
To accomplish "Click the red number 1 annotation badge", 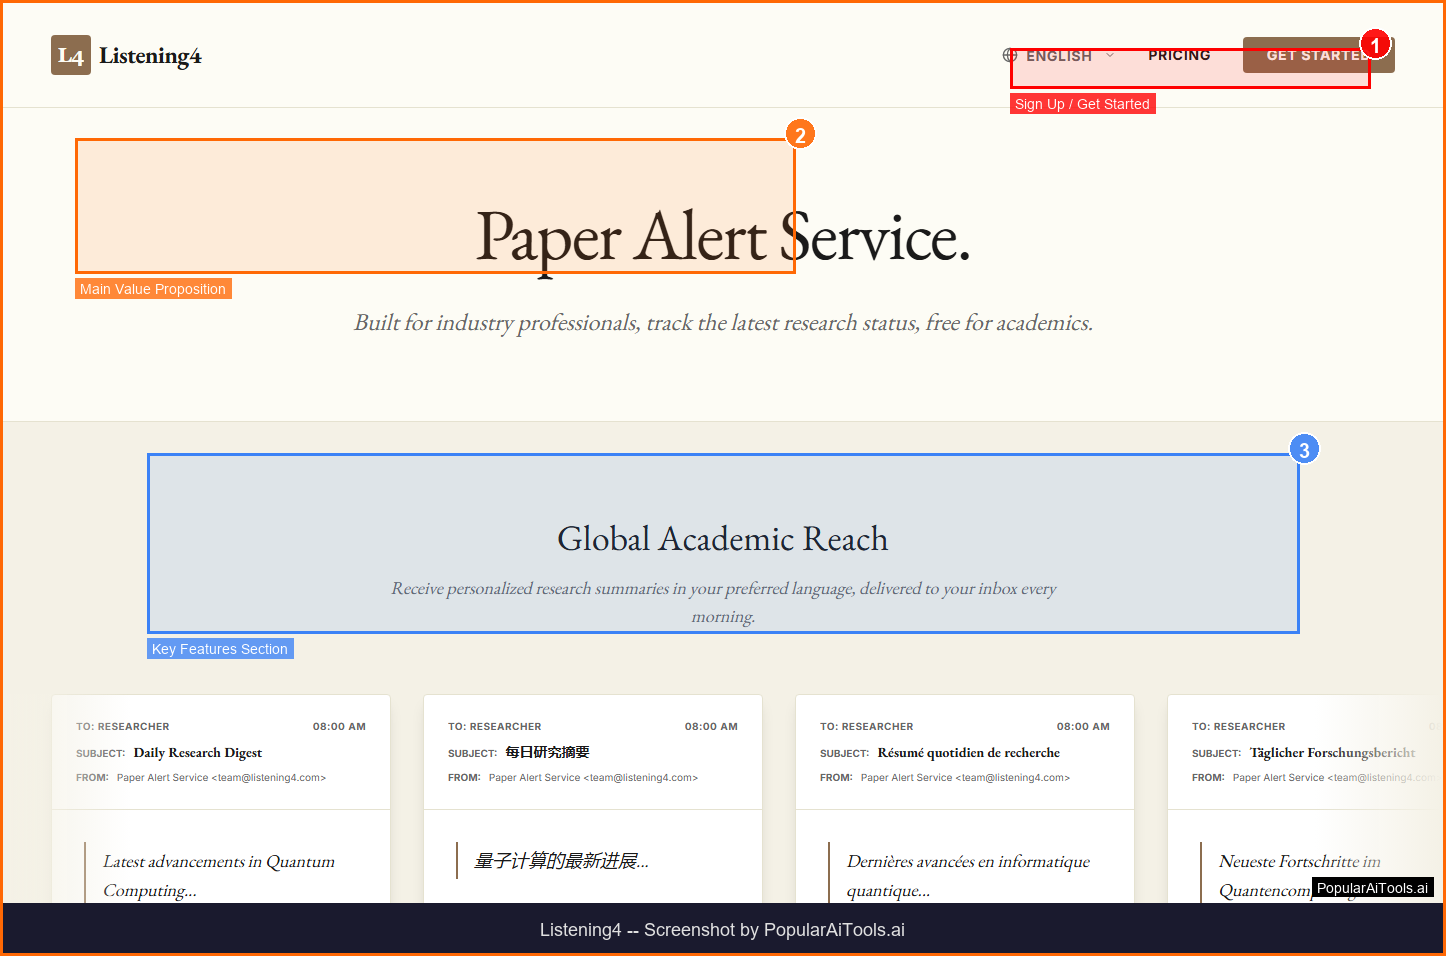I will tap(1376, 45).
